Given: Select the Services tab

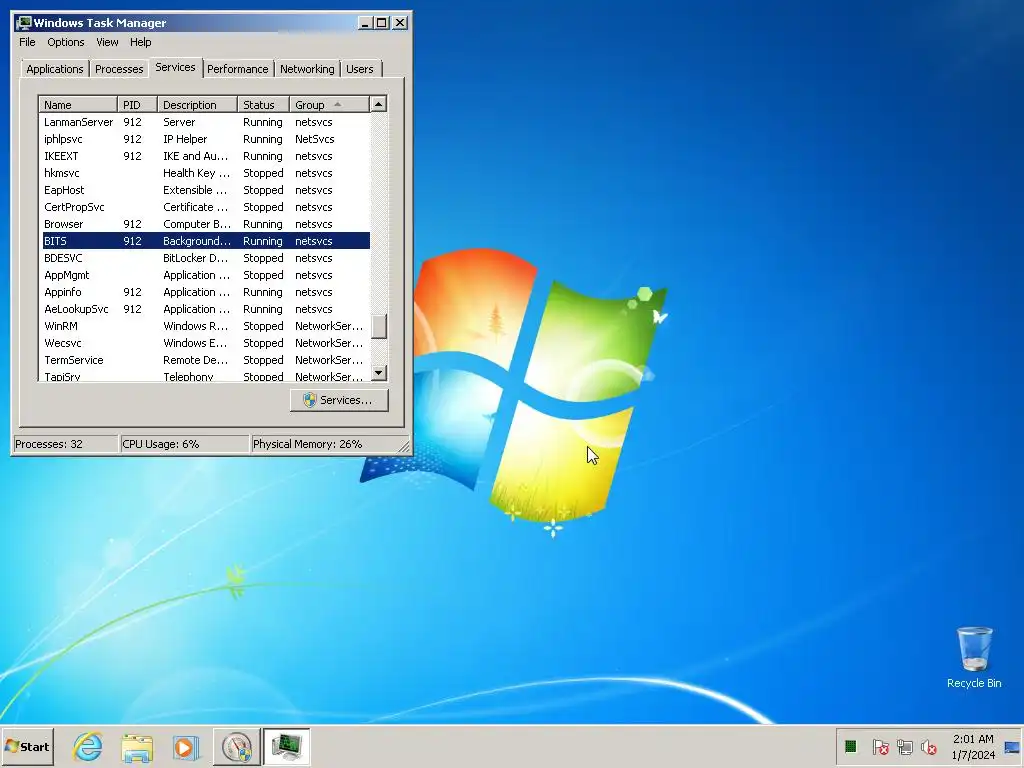Looking at the screenshot, I should [175, 67].
